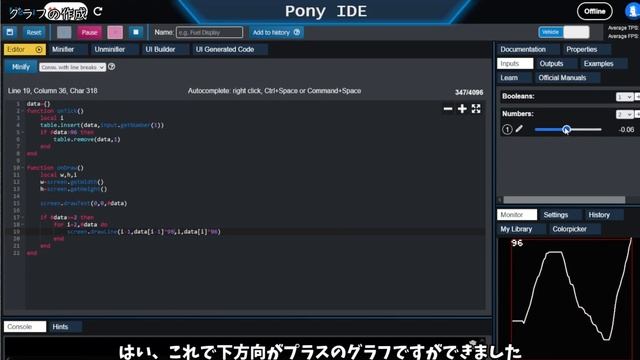Select the Monitor tab

517,215
